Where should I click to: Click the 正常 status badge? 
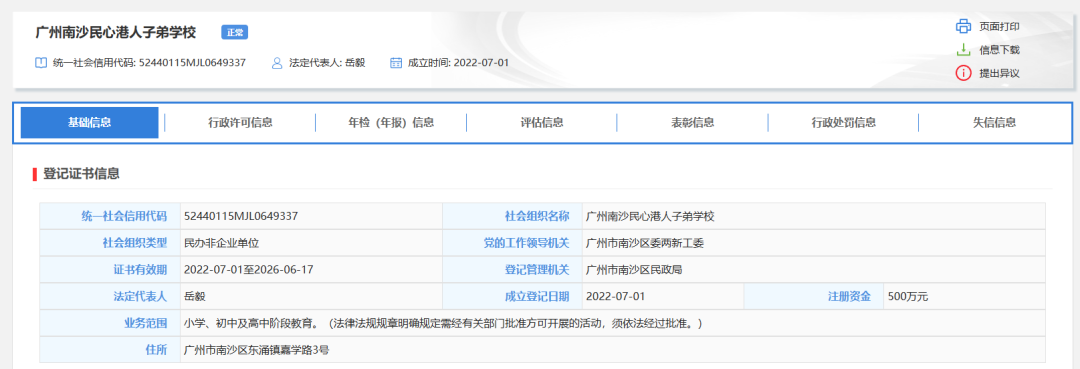pyautogui.click(x=234, y=32)
